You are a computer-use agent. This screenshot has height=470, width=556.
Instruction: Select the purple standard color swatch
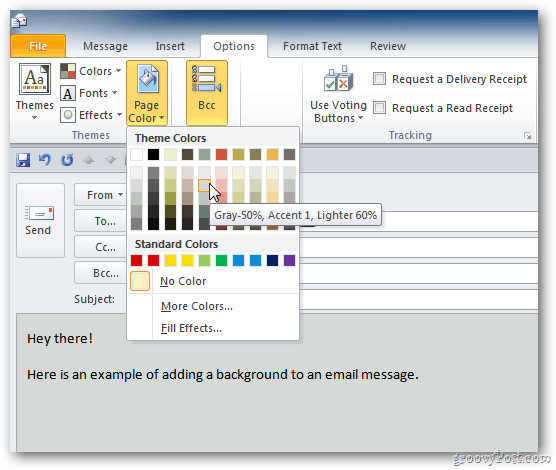click(x=289, y=261)
